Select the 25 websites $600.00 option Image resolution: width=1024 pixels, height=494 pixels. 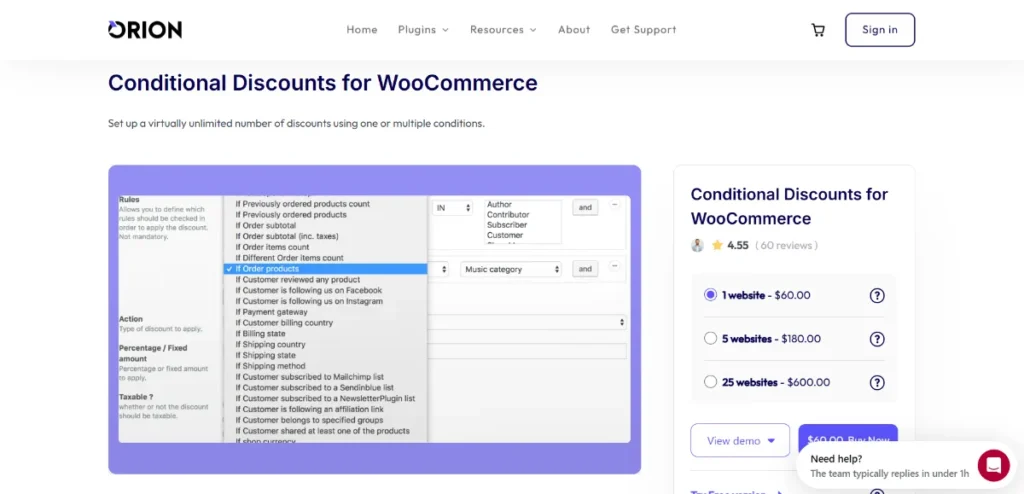[x=711, y=382]
